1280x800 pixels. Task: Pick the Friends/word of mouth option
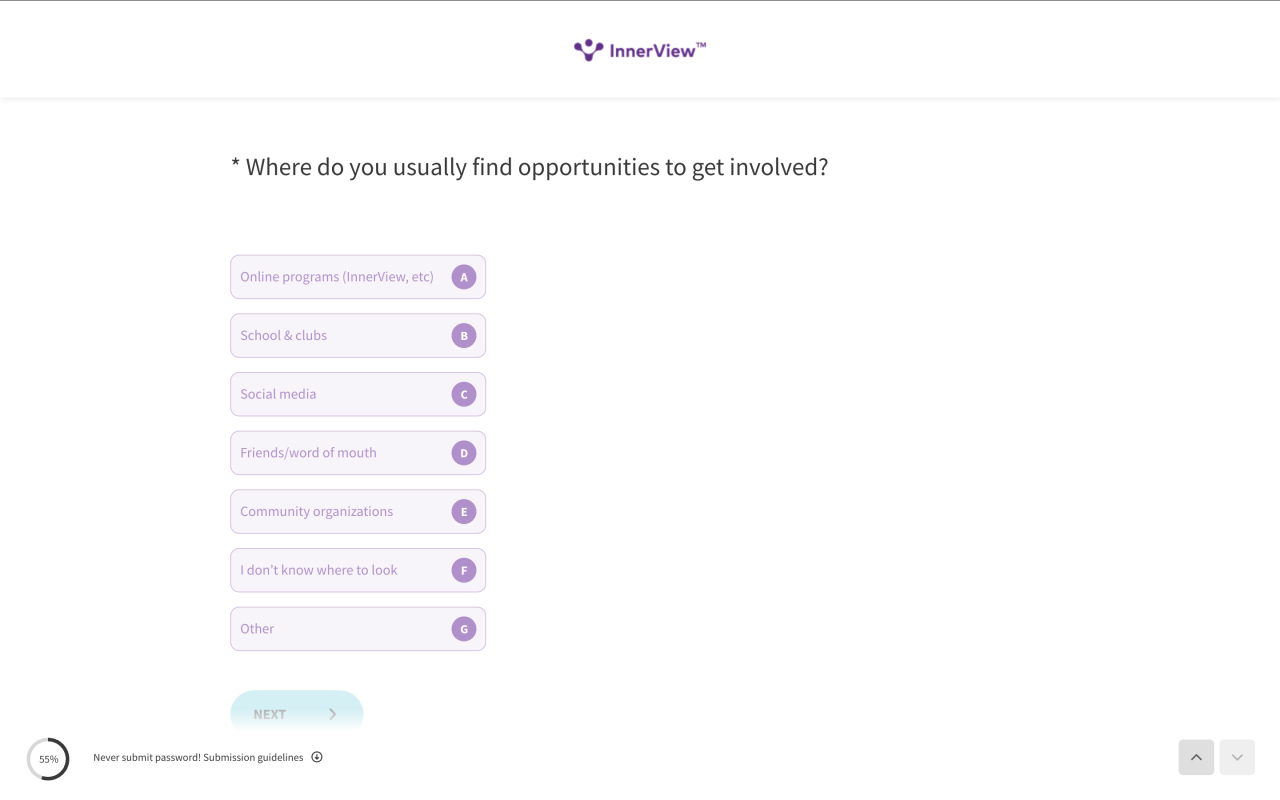(358, 453)
